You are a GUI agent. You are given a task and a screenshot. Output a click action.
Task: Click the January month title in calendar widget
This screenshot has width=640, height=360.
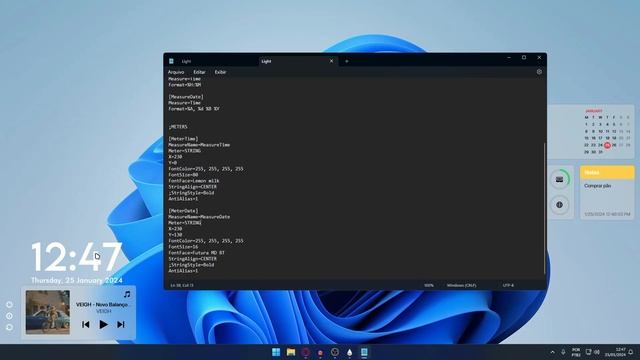pos(594,111)
